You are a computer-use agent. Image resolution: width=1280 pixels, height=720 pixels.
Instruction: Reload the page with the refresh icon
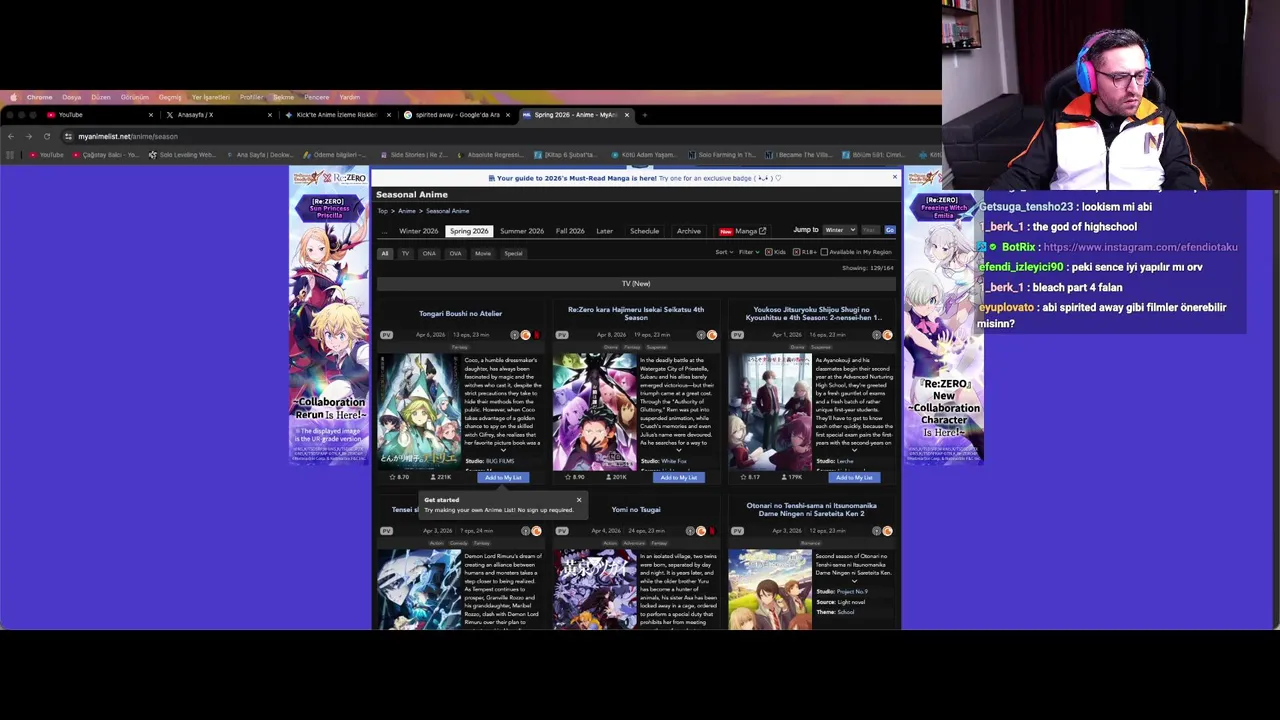click(x=46, y=136)
